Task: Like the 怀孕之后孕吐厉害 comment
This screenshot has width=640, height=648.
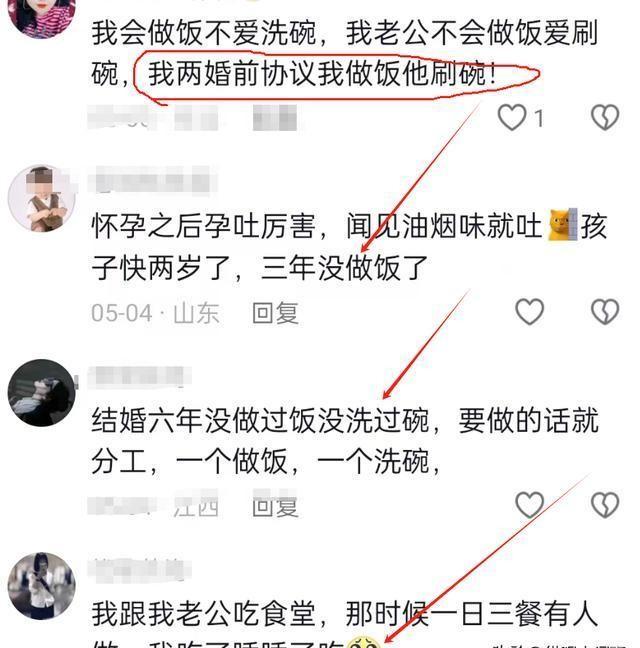Action: pos(529,311)
